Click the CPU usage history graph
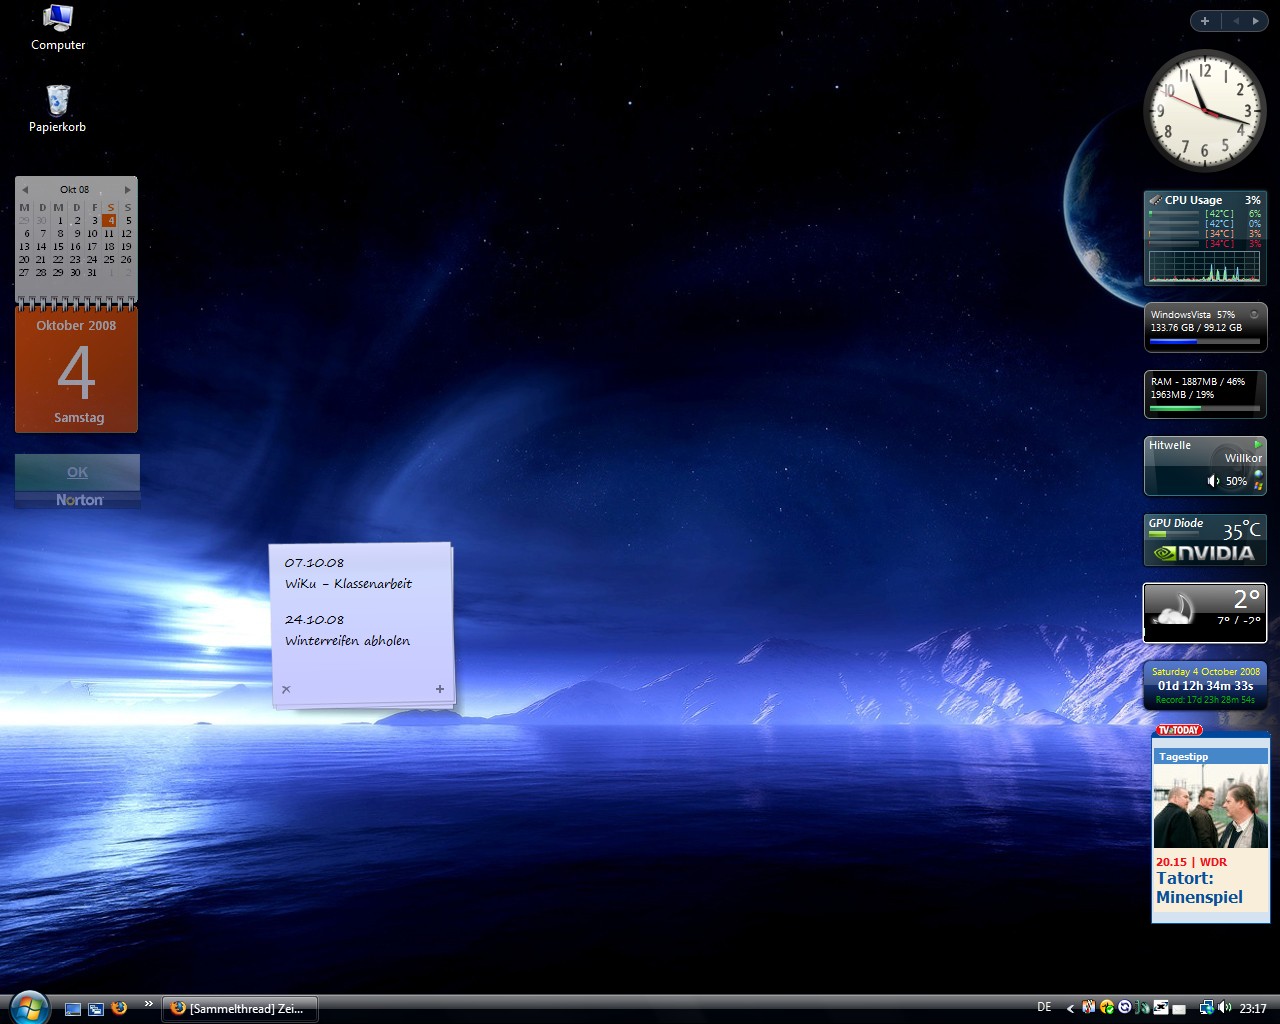Viewport: 1280px width, 1024px height. [x=1204, y=266]
